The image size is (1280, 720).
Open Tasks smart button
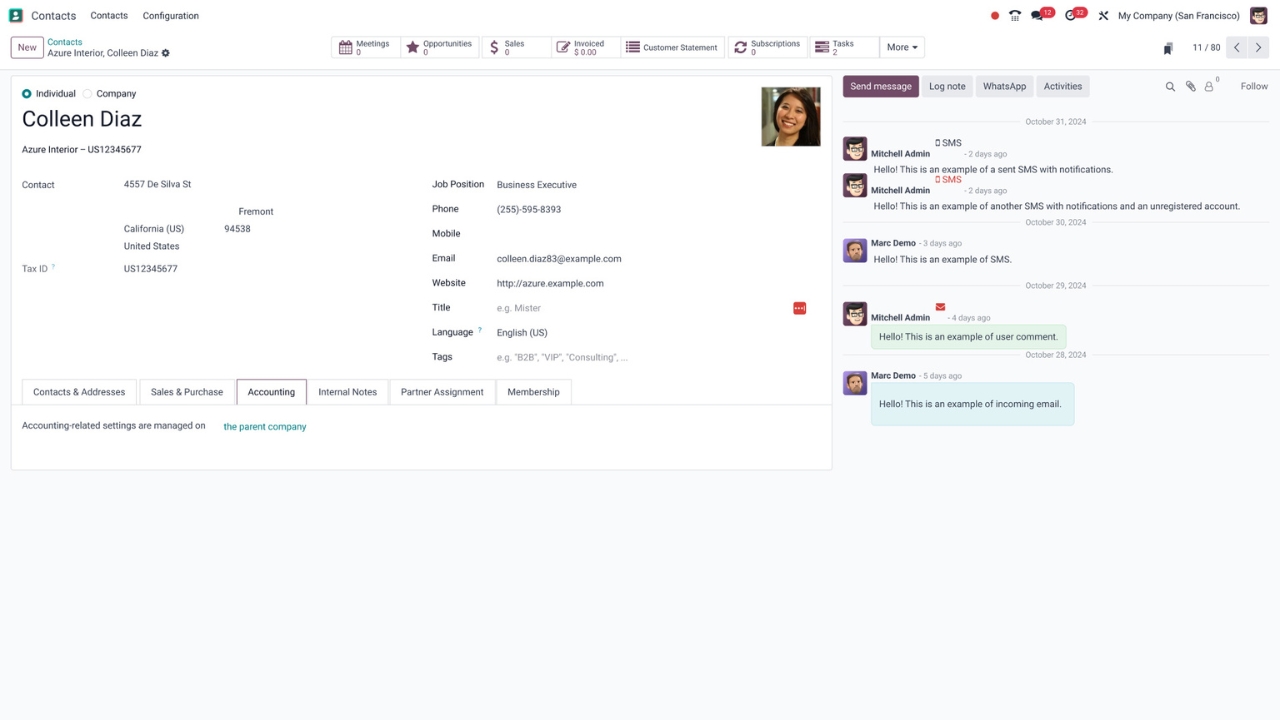tap(844, 47)
